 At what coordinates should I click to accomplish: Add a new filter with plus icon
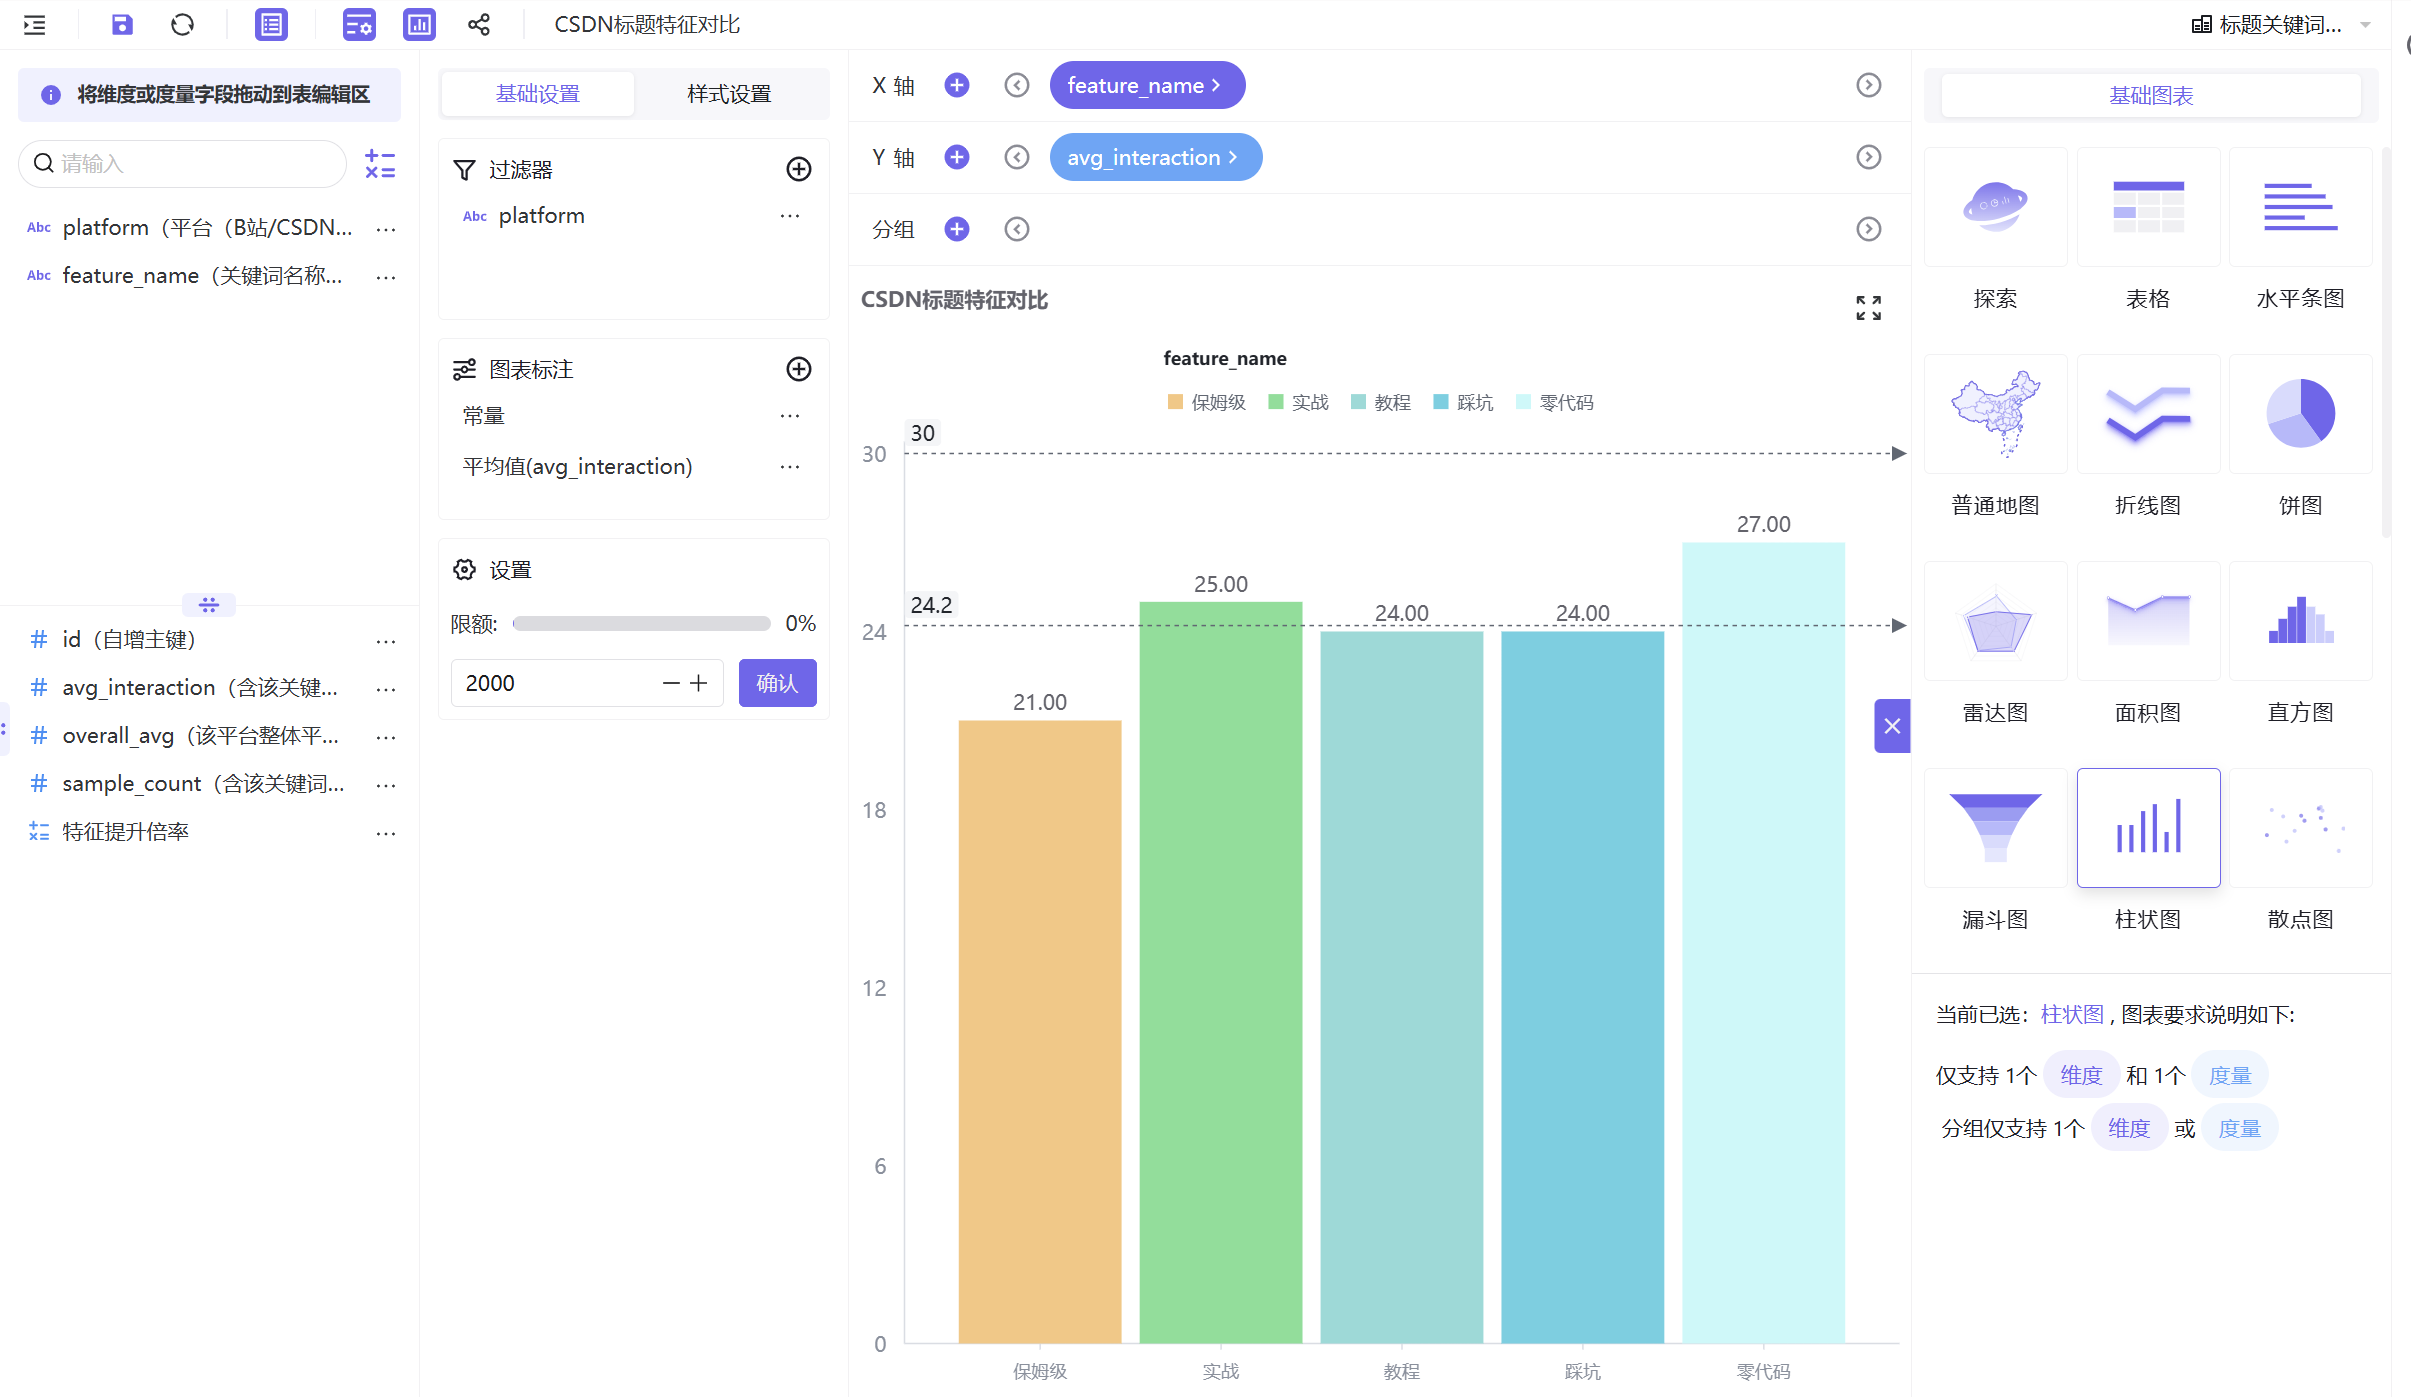(x=799, y=169)
